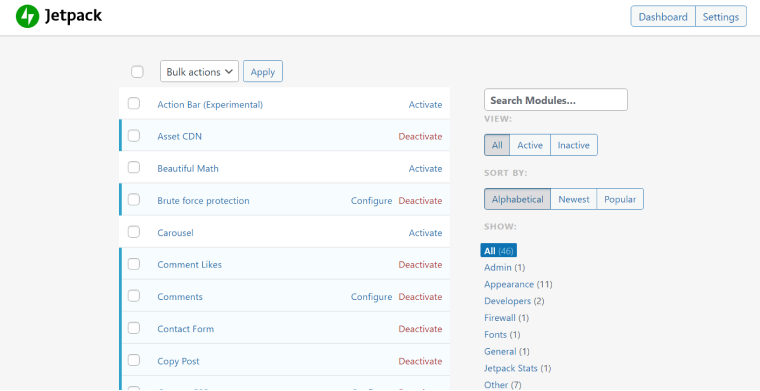Viewport: 760px width, 391px height.
Task: Select the Inactive view filter
Action: (x=574, y=145)
